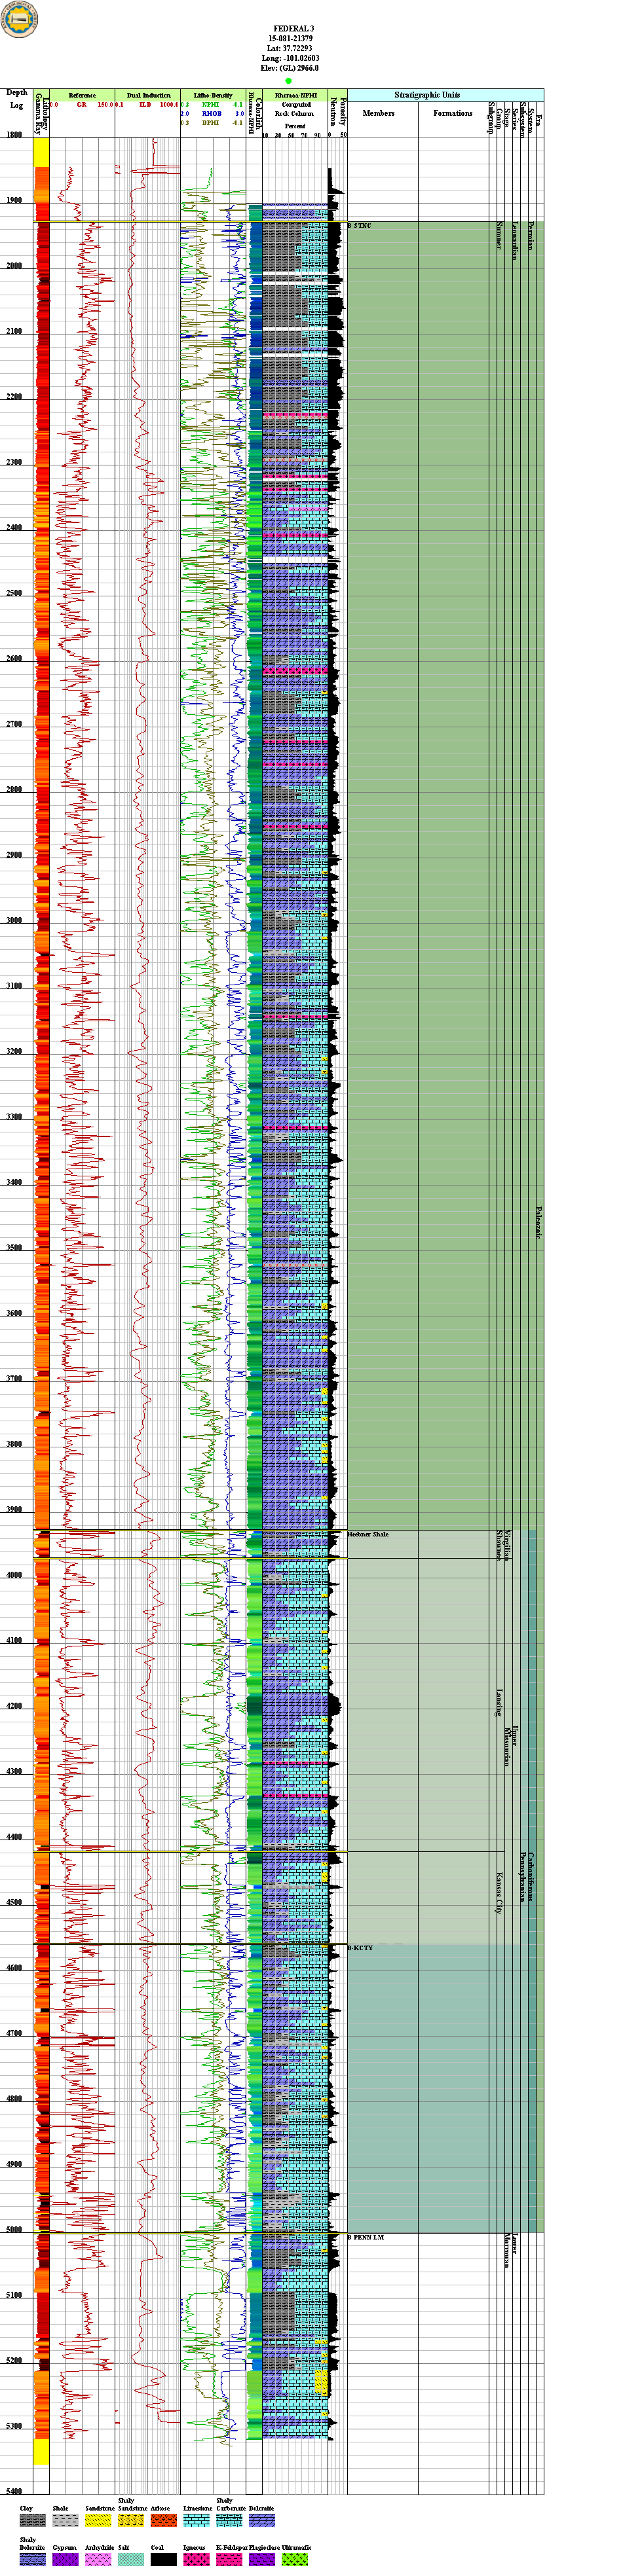
Task: Click the 'B STNC' member label
Action: 359,226
